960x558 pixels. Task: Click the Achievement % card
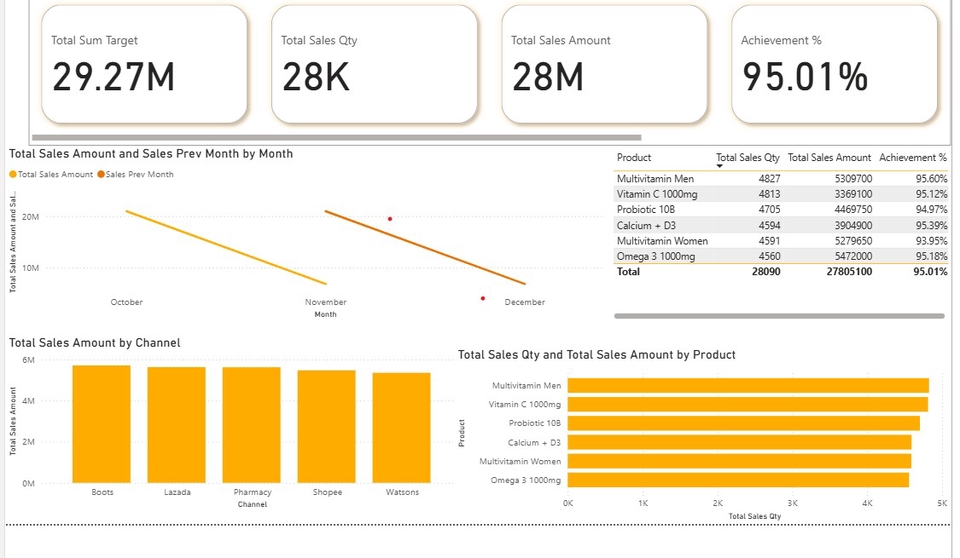834,63
